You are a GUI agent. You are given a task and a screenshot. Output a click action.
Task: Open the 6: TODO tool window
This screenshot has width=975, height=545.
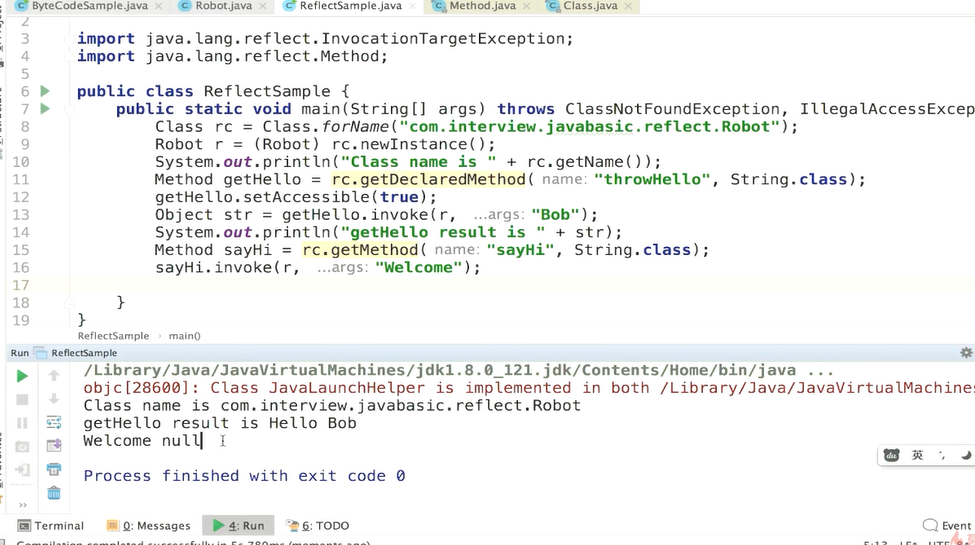(x=318, y=526)
